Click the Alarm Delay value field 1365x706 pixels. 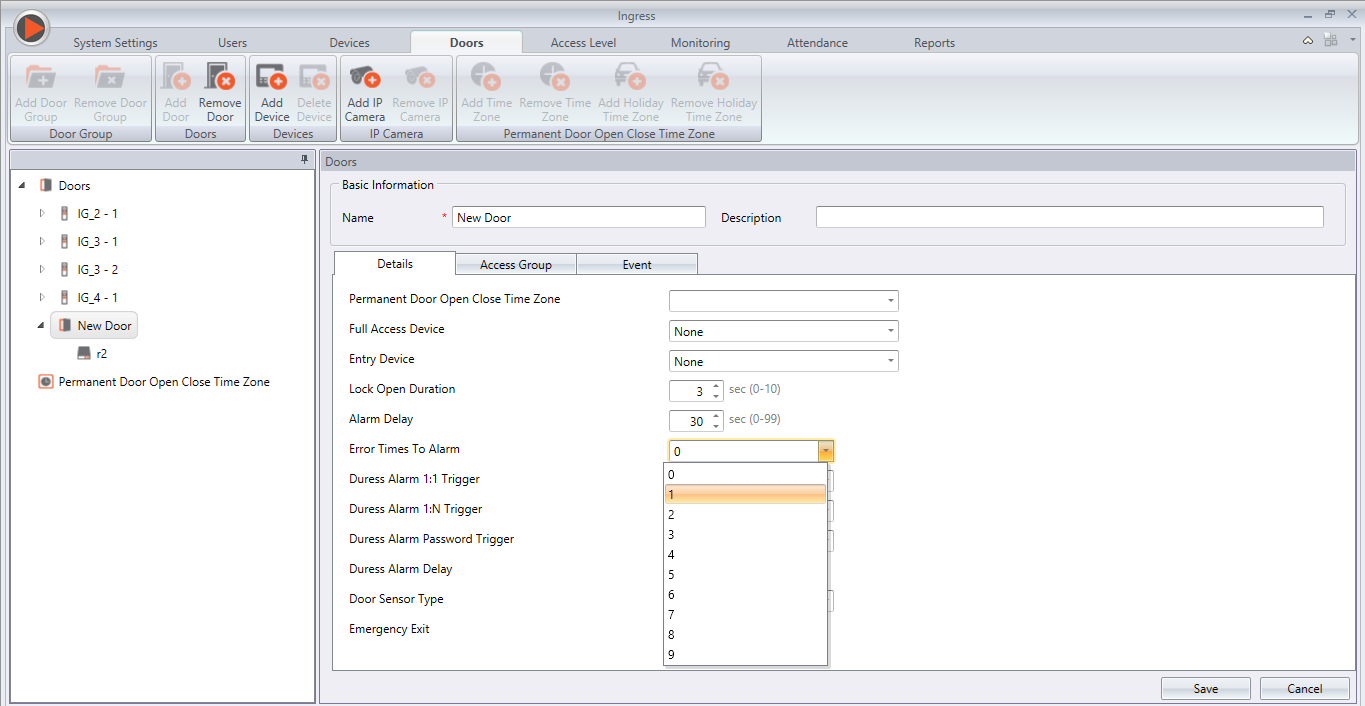pos(689,421)
